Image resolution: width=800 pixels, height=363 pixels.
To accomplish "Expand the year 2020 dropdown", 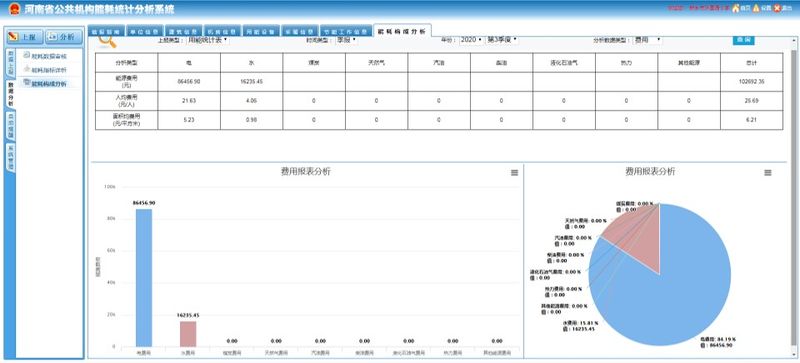I will point(471,39).
